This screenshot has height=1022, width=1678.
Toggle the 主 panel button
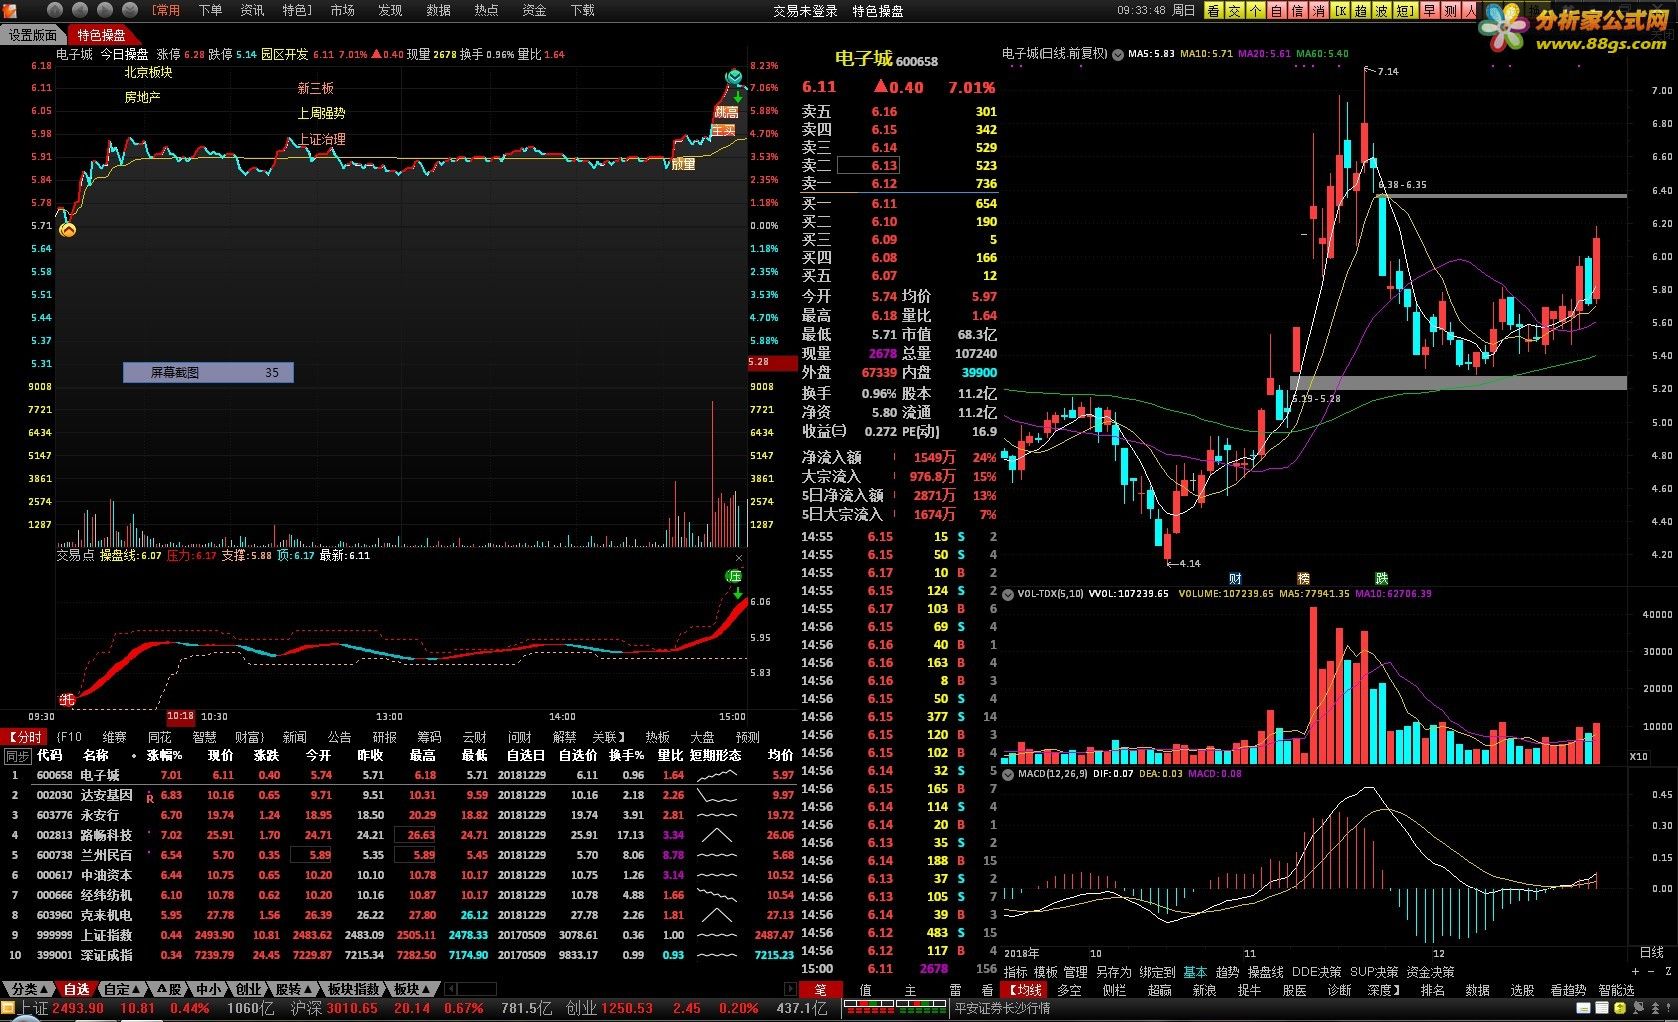pyautogui.click(x=910, y=990)
